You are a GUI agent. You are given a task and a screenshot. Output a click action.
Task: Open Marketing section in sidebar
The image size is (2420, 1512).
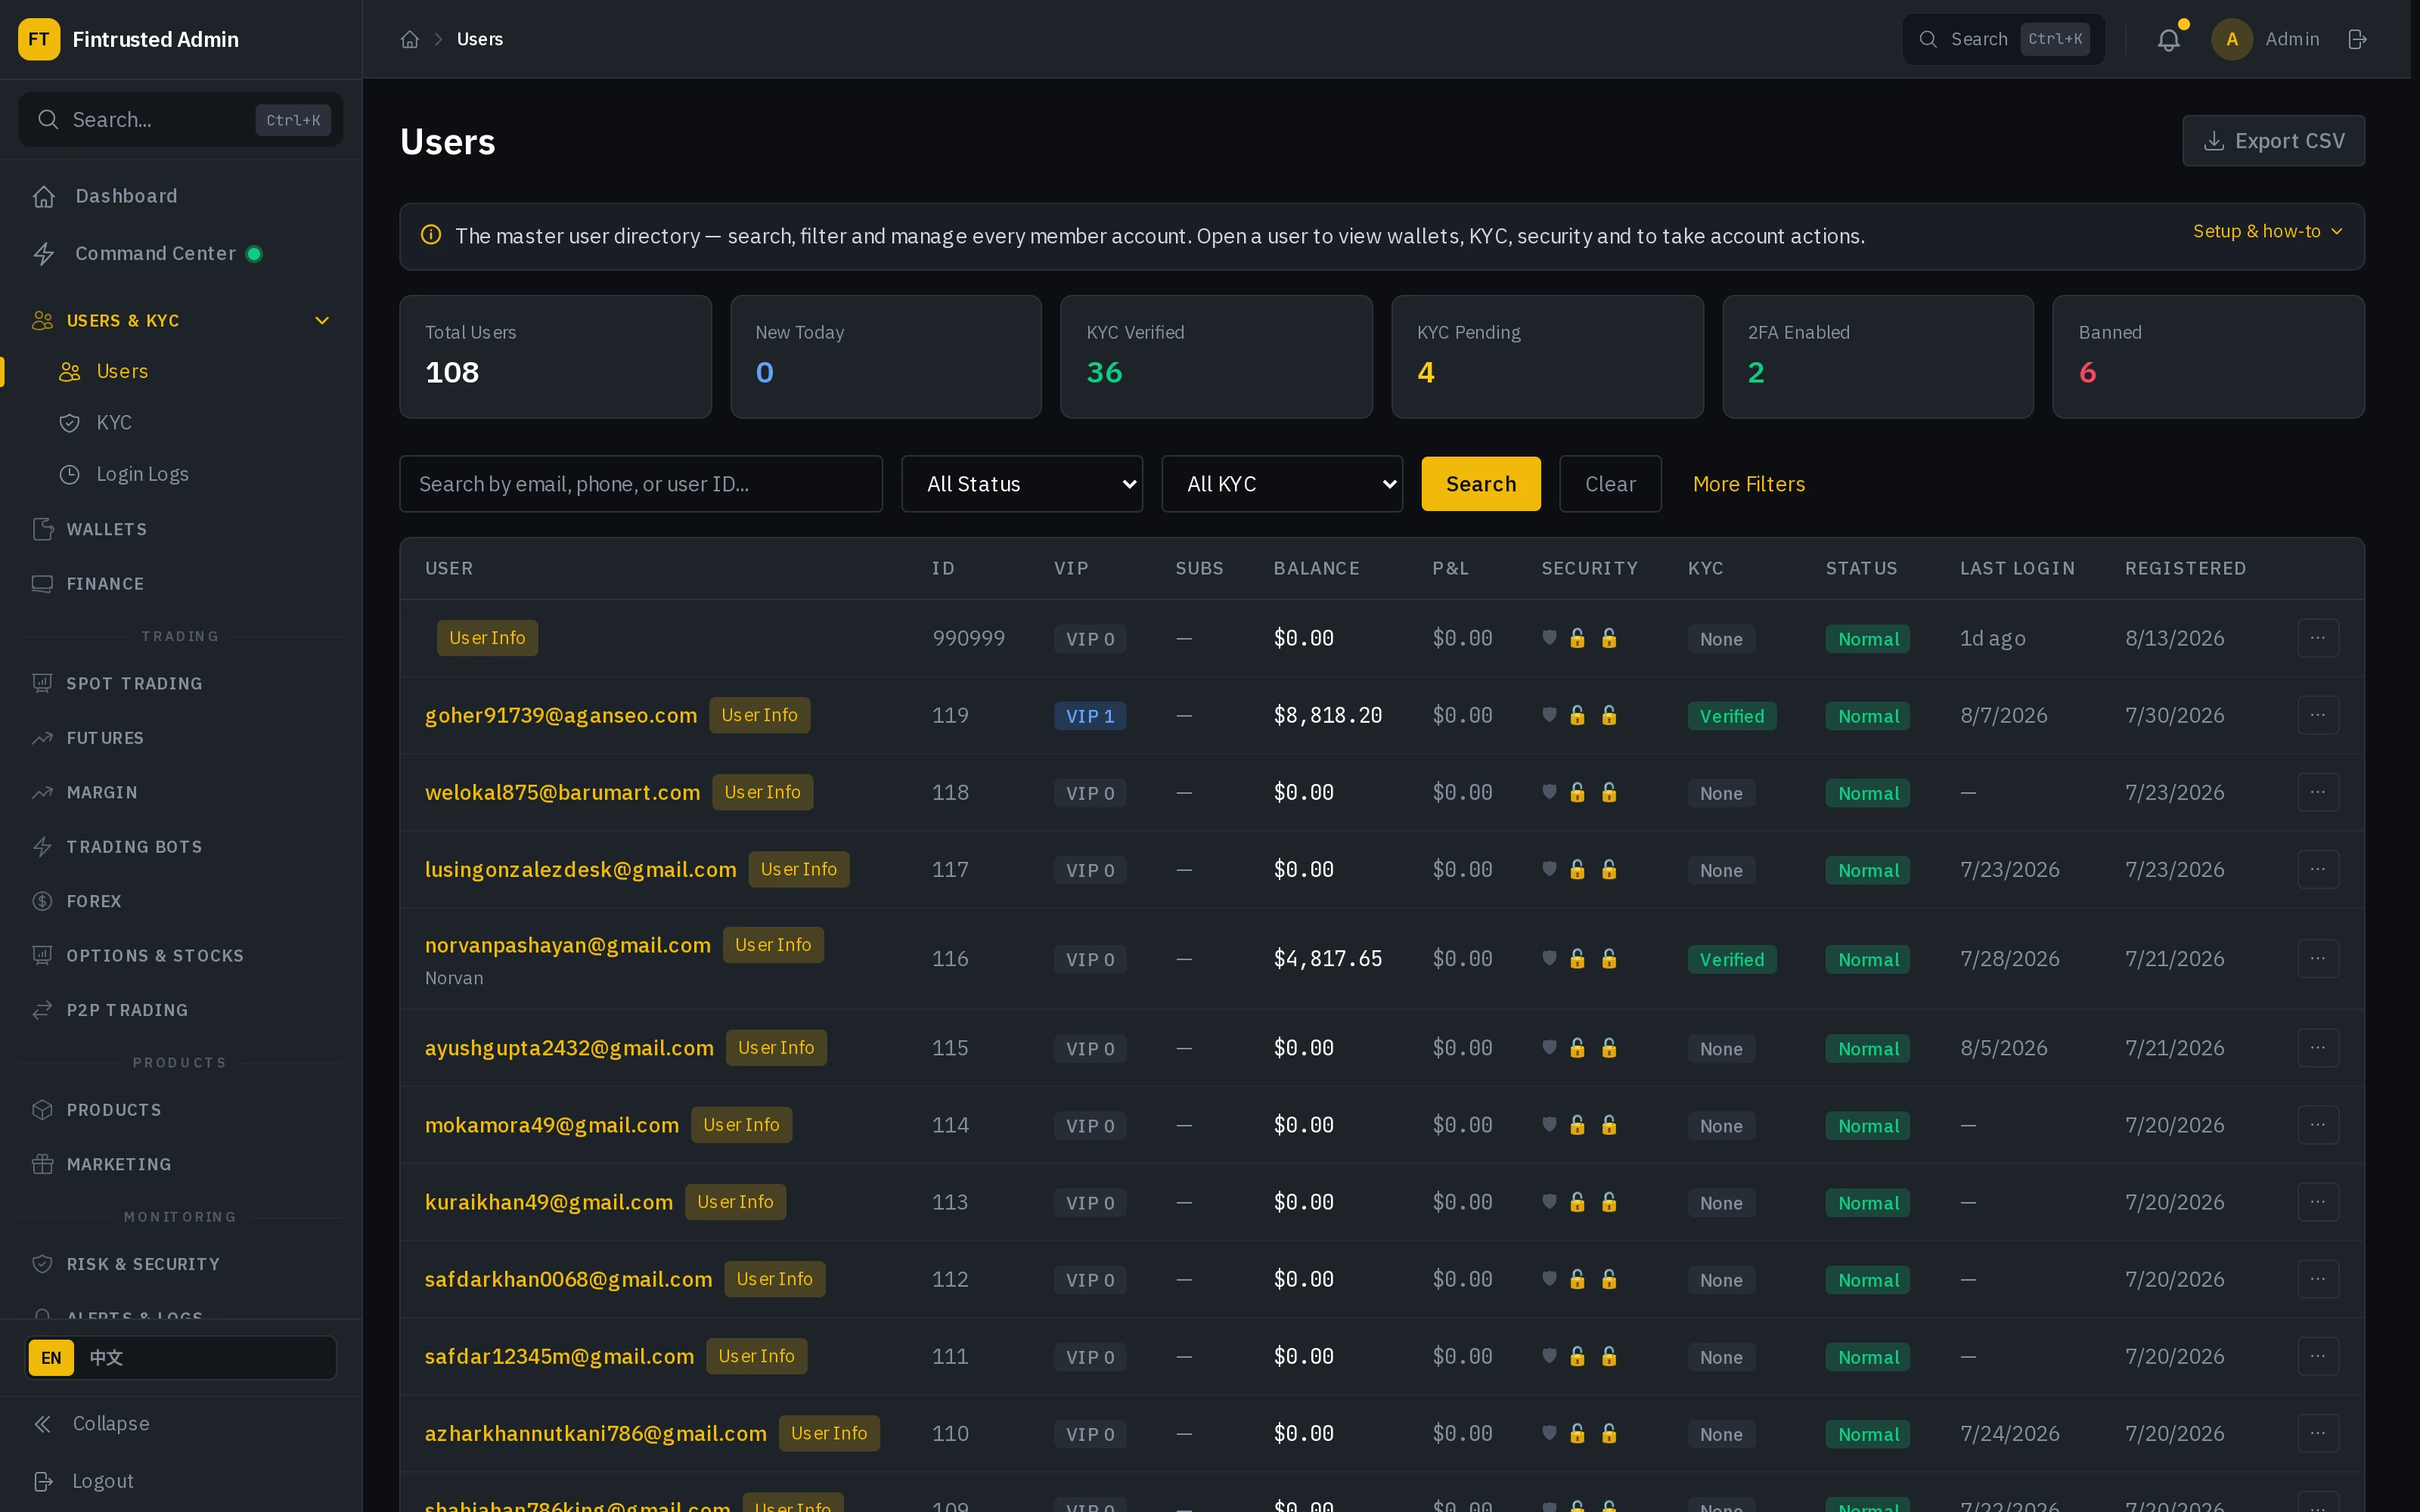181,1164
